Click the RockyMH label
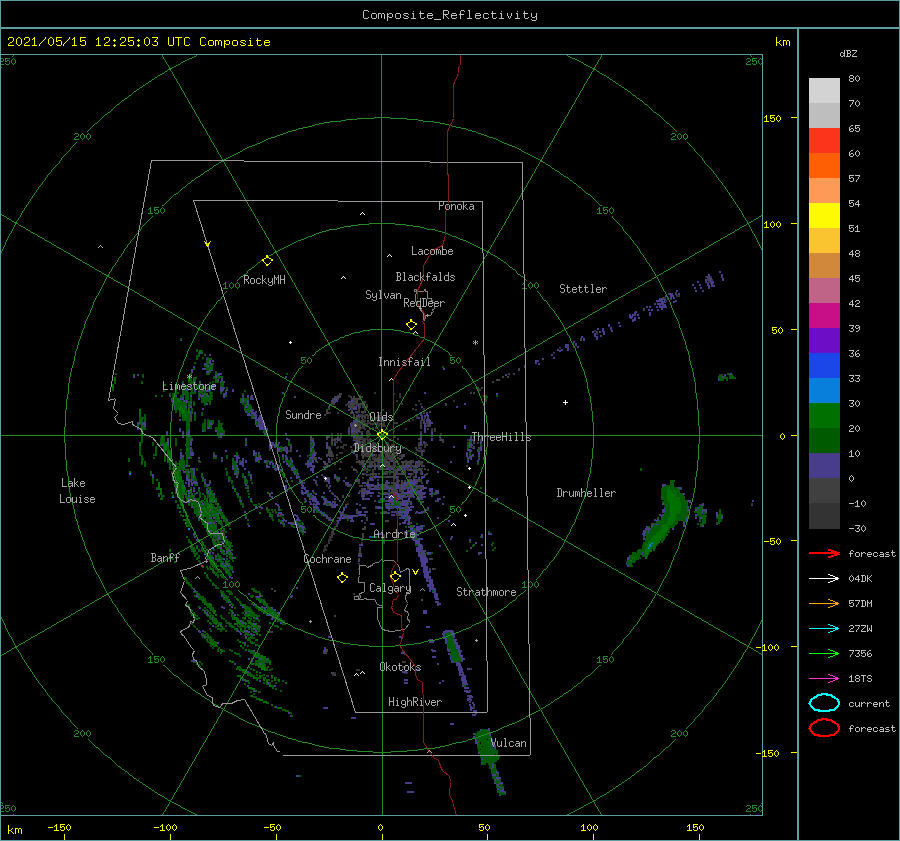900x841 pixels. (x=264, y=280)
